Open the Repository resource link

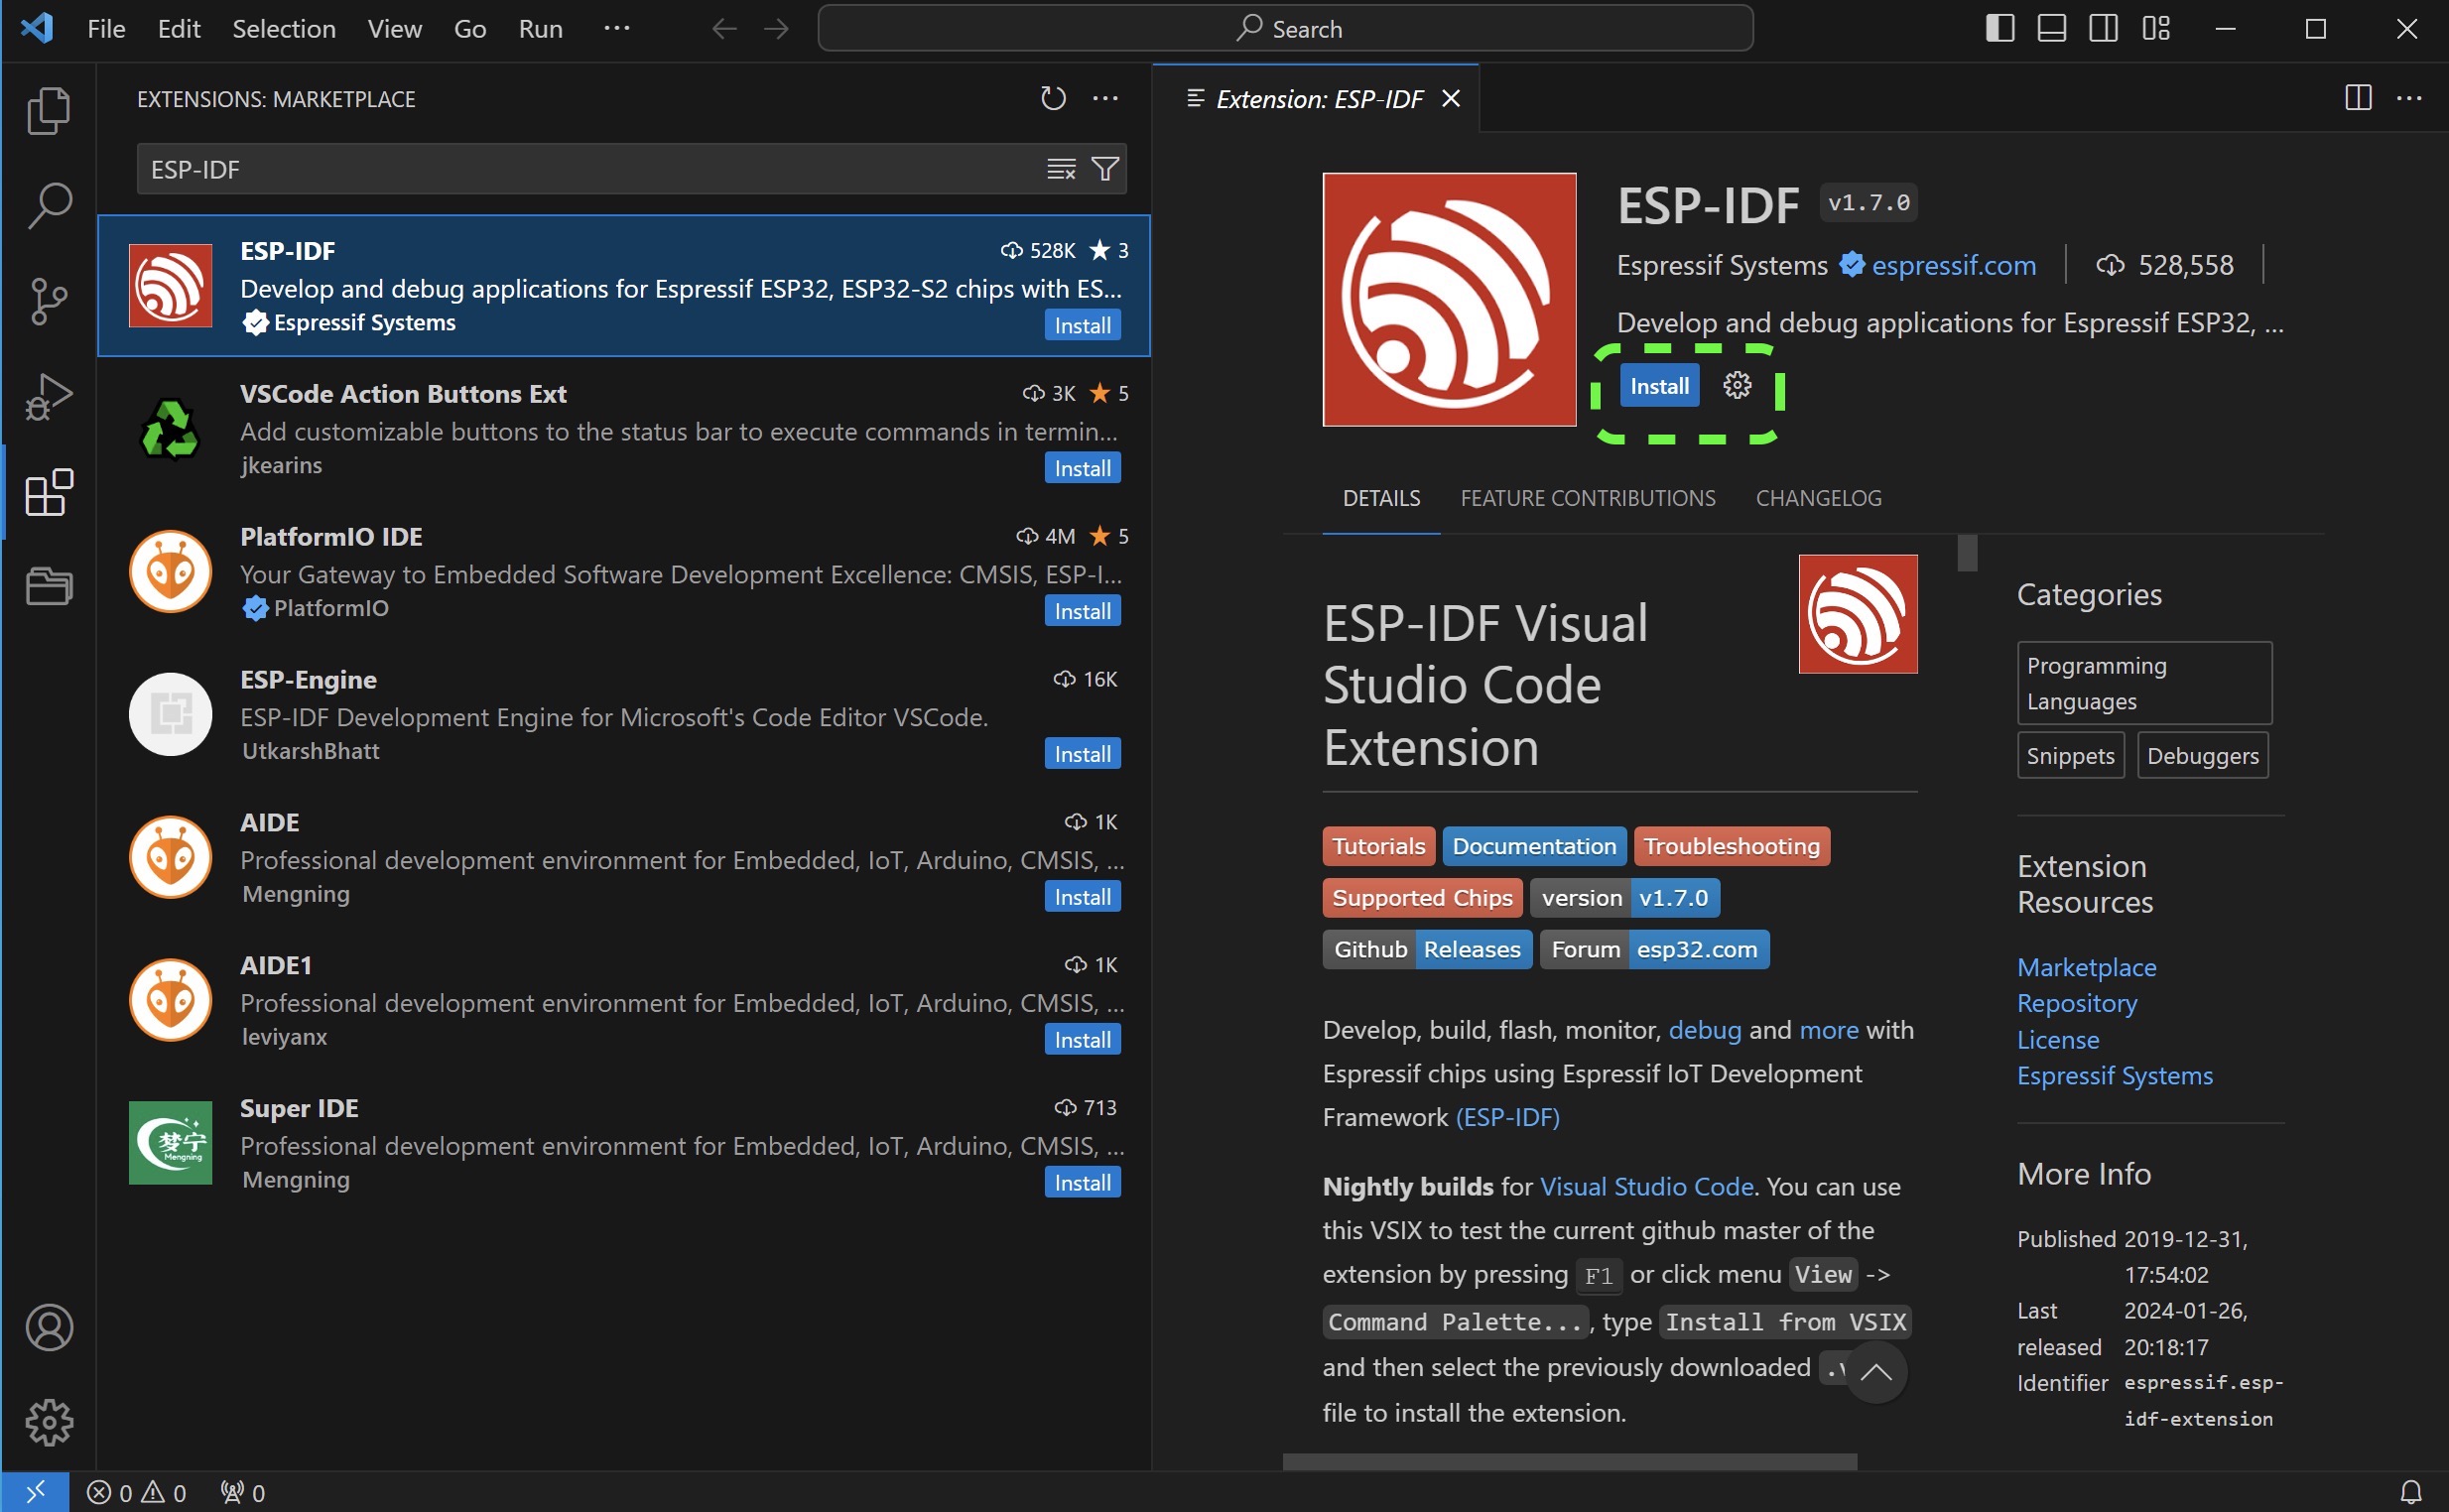[2077, 1003]
